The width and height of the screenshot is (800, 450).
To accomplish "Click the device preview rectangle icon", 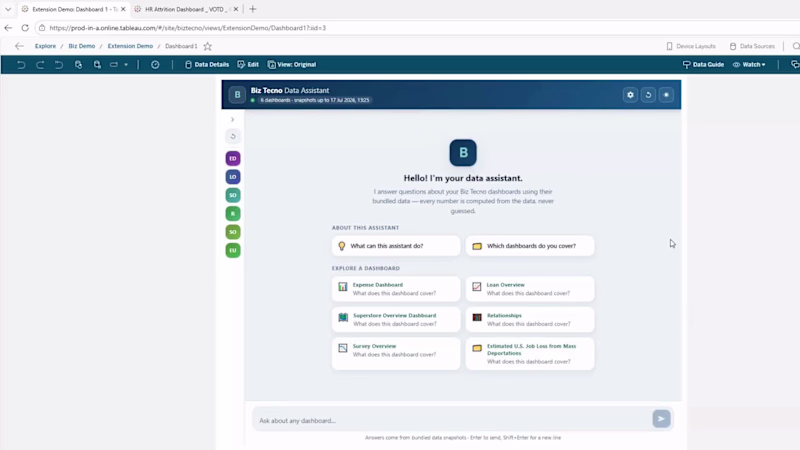I will tap(114, 65).
